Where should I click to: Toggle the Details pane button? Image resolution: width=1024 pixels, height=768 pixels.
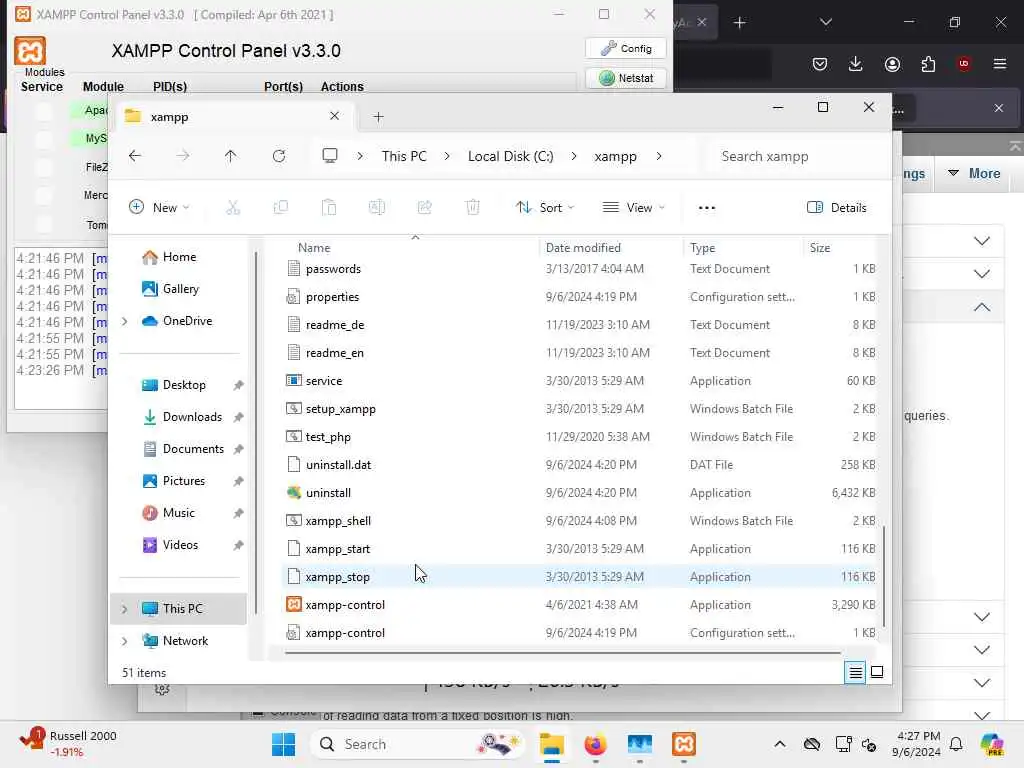[x=837, y=208]
